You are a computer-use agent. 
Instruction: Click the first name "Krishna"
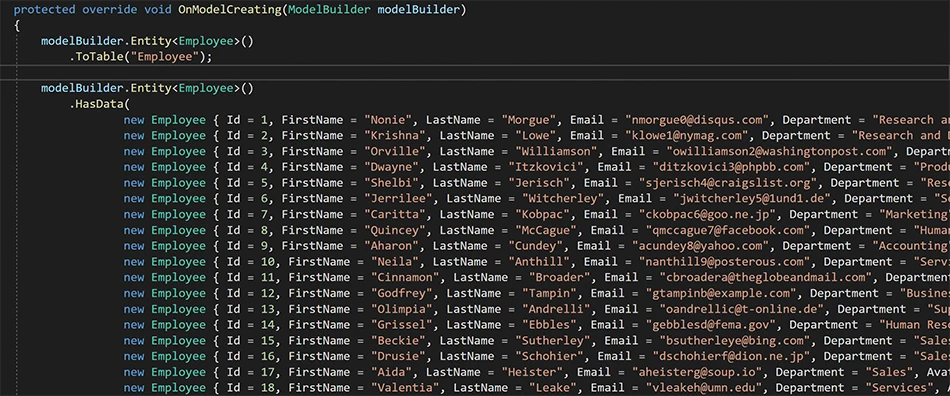(394, 136)
